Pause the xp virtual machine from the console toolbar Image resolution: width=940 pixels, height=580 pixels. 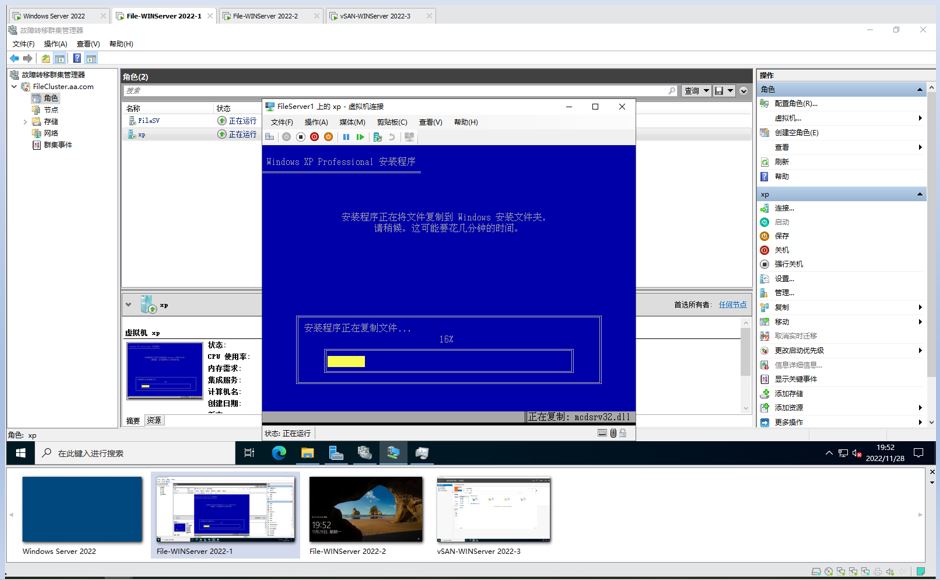point(347,137)
